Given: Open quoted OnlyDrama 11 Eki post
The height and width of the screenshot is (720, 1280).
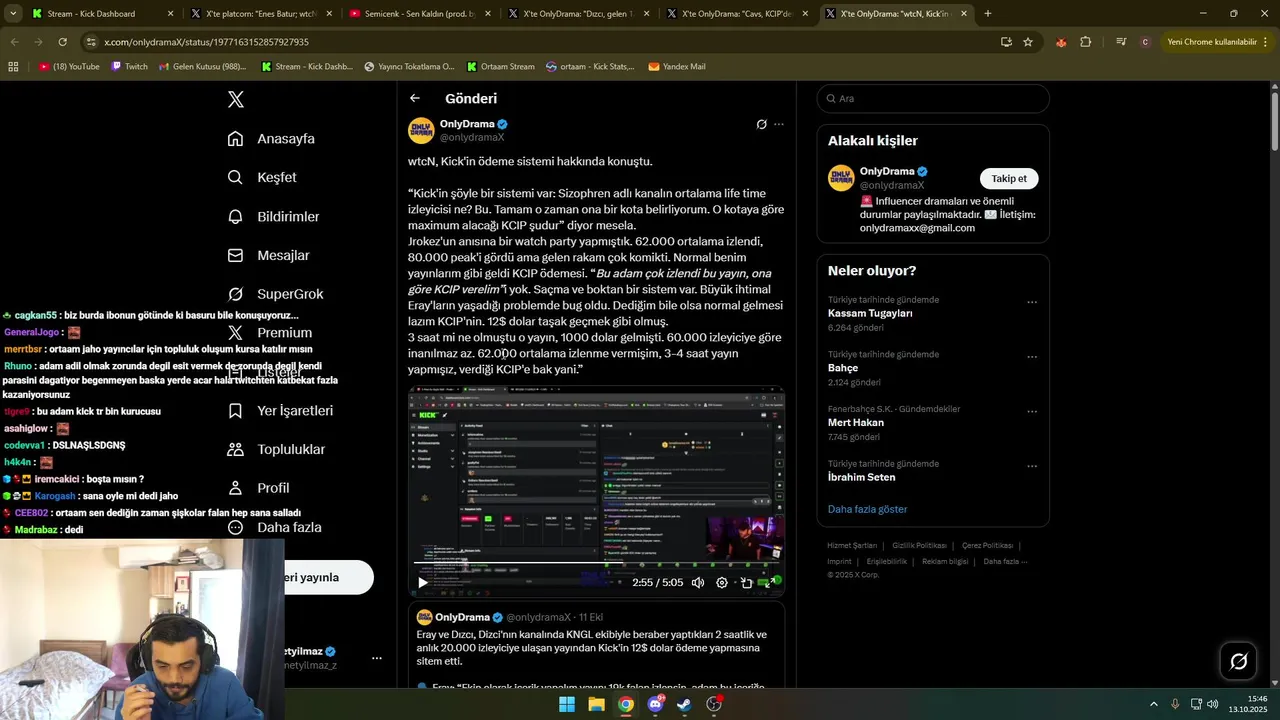Looking at the screenshot, I should [596, 645].
